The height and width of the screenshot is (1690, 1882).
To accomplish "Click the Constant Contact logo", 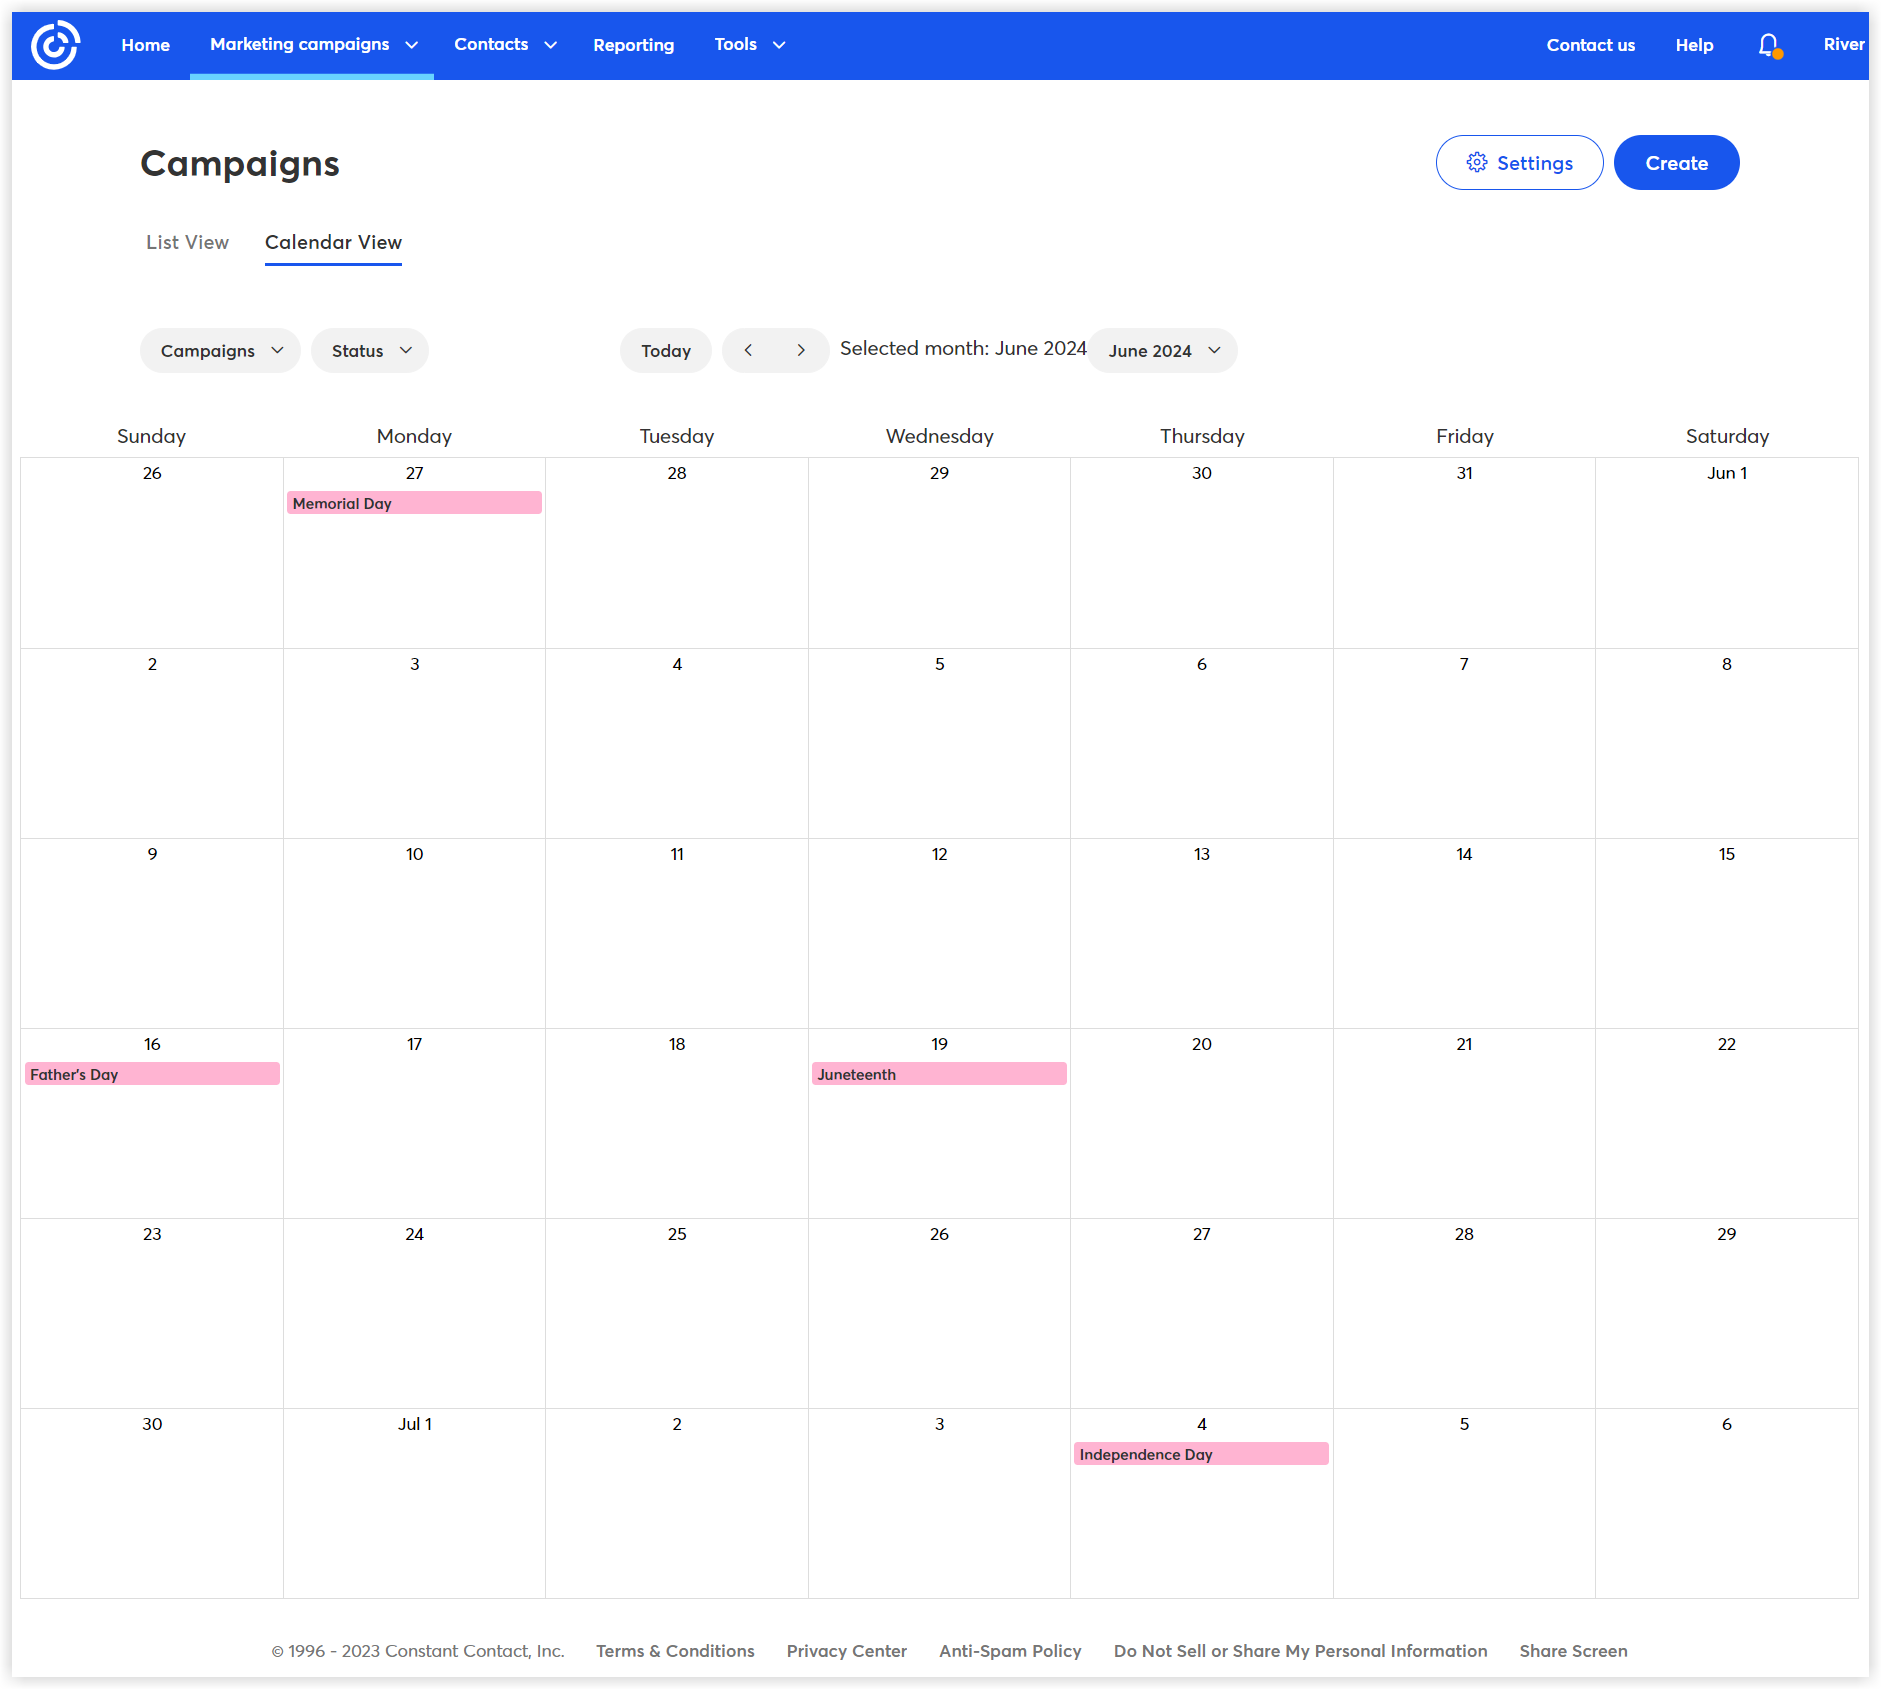I will [x=55, y=44].
